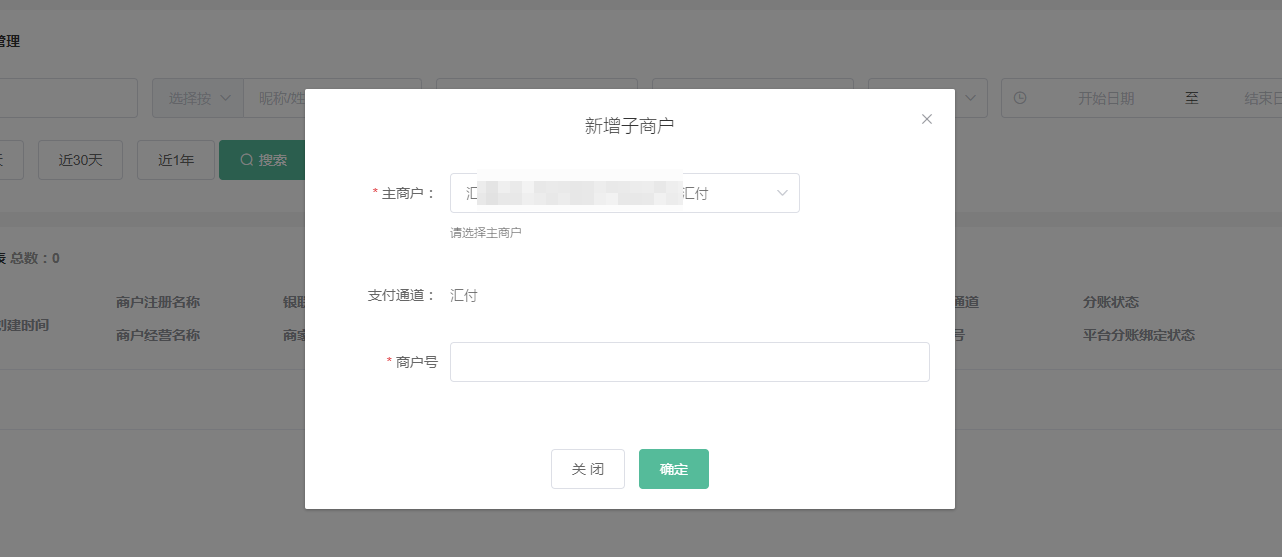
Task: Click the 分账状态 column header
Action: click(x=1110, y=302)
